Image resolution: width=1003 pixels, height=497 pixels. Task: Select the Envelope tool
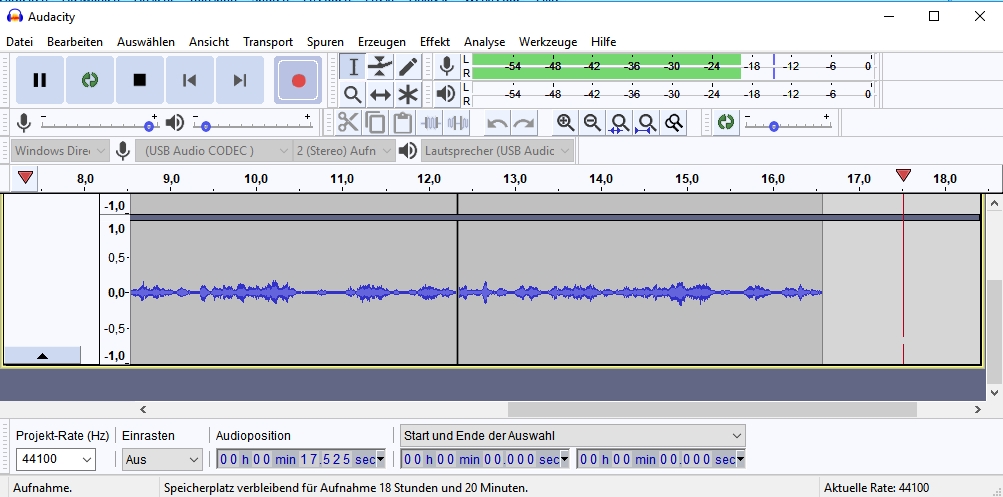[380, 67]
